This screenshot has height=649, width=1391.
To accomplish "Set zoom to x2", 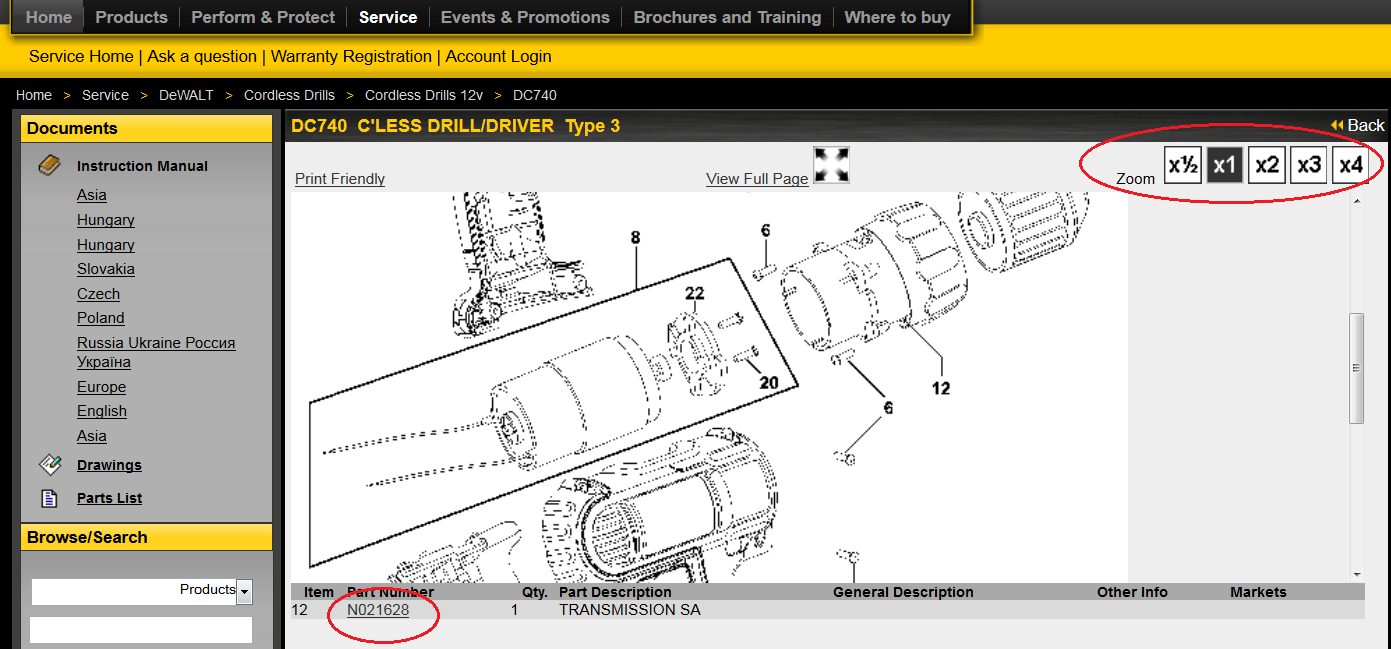I will coord(1267,165).
